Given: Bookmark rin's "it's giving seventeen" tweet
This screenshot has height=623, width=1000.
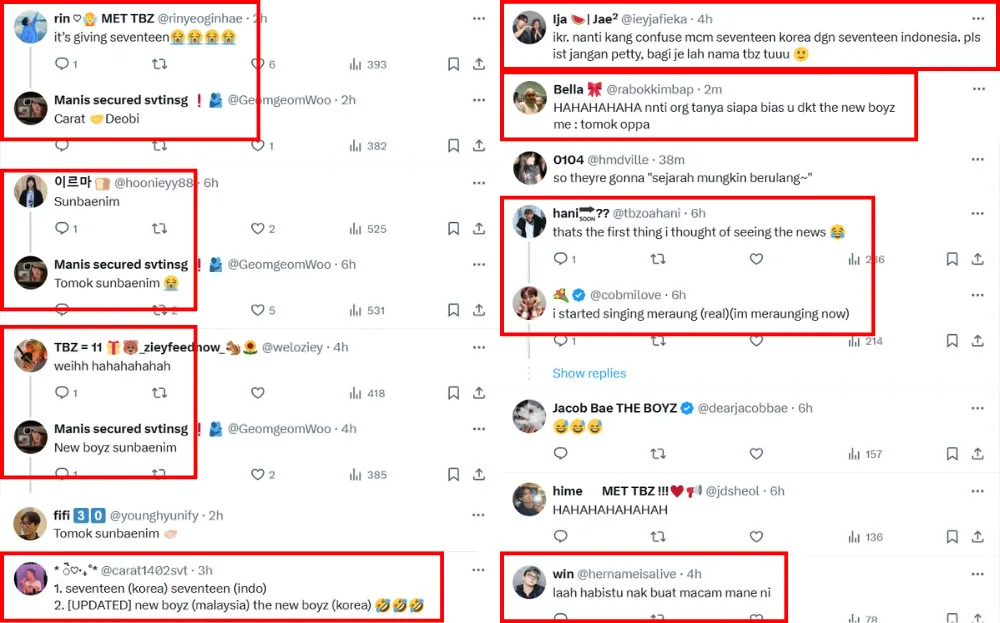Looking at the screenshot, I should coord(453,64).
